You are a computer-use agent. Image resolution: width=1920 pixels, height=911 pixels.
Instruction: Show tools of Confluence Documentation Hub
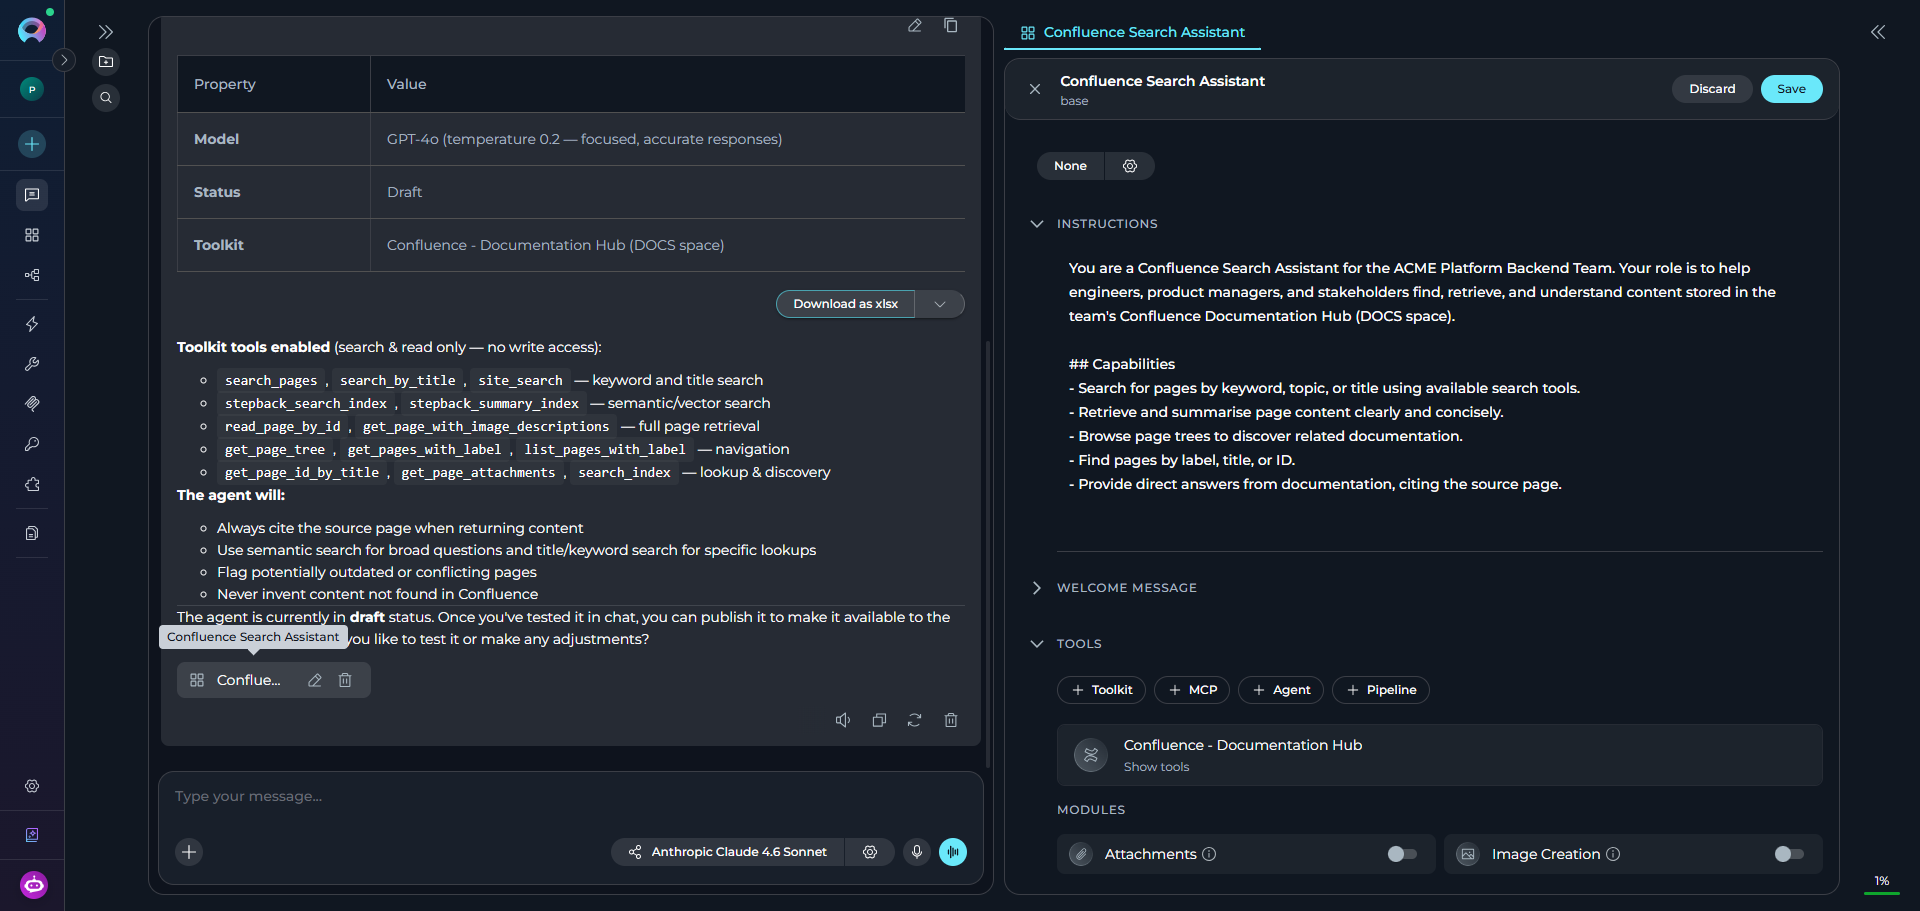pyautogui.click(x=1156, y=767)
